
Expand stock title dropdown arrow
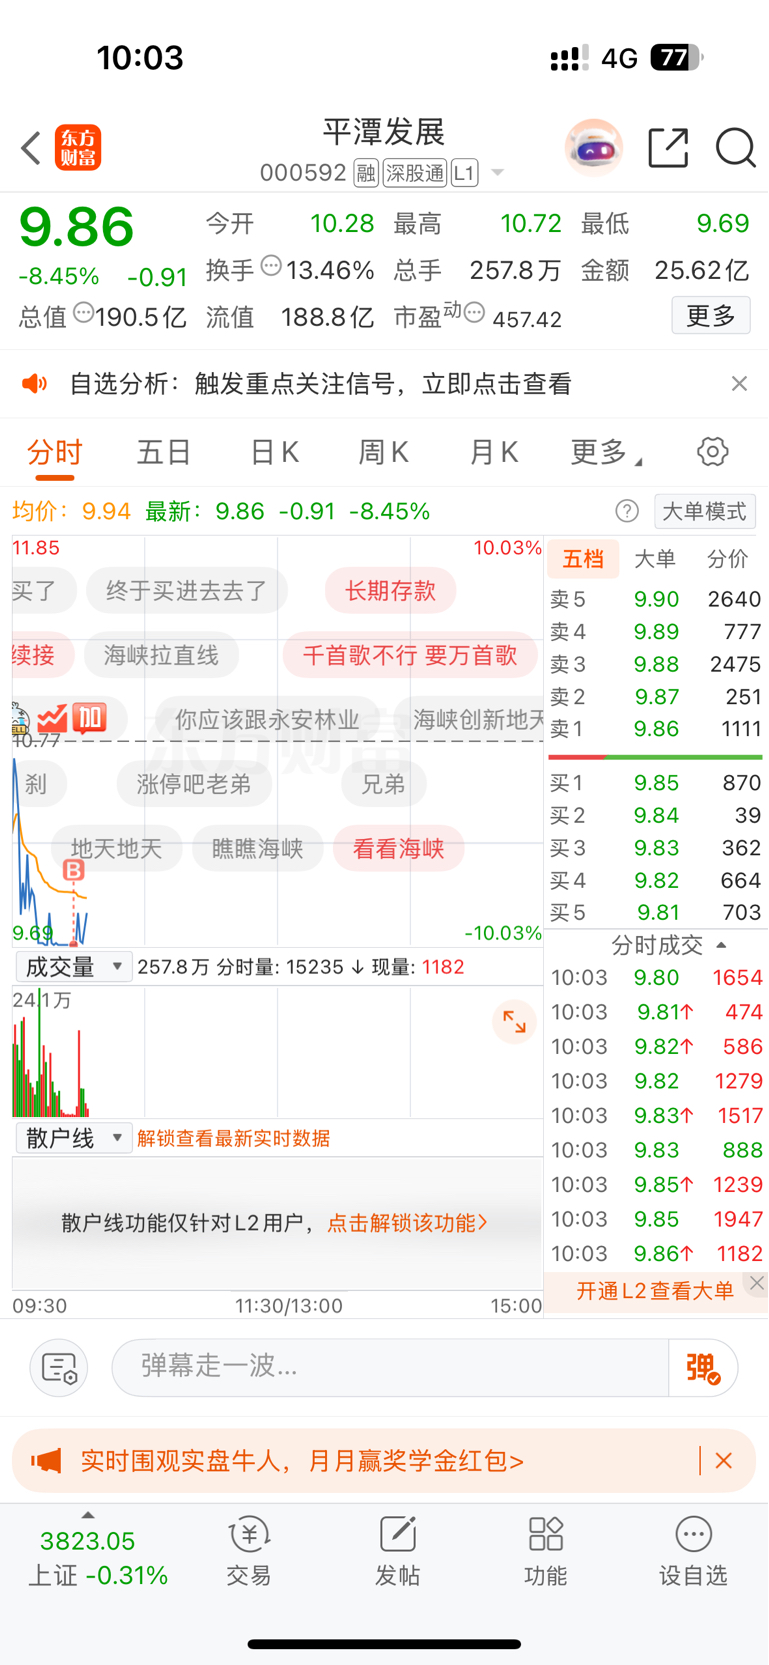[497, 174]
